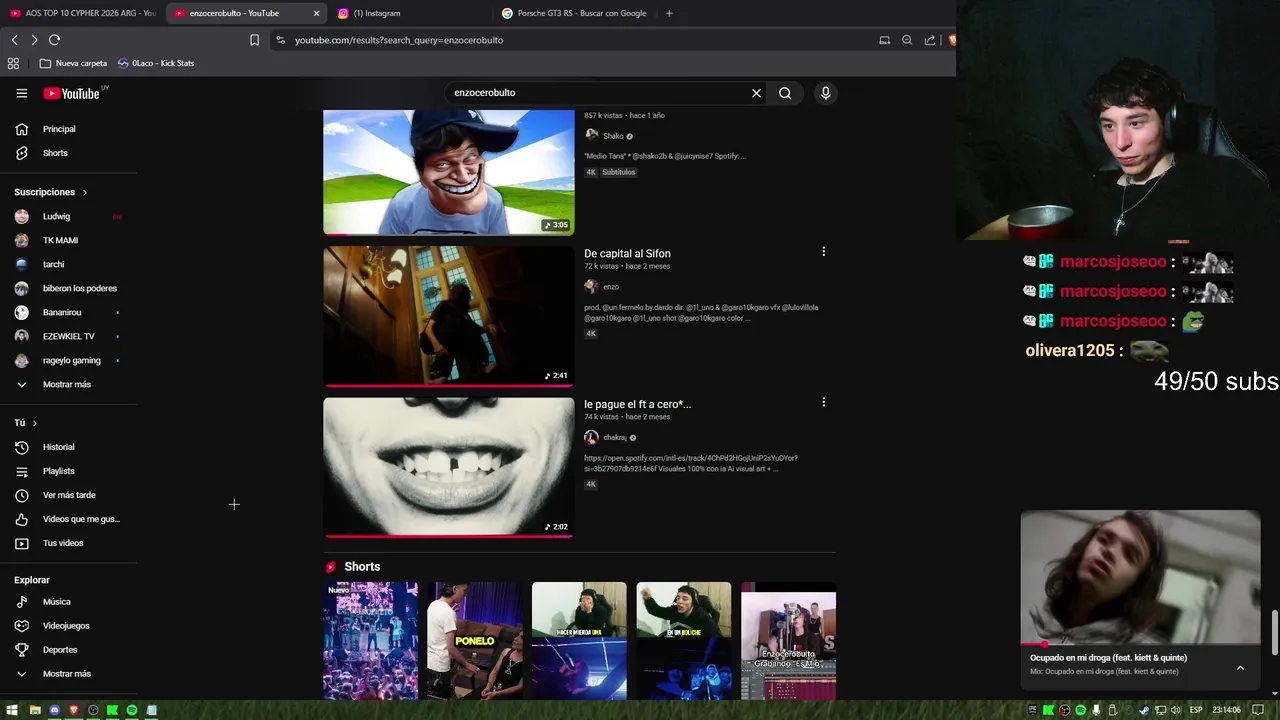Viewport: 1280px width, 720px height.
Task: Click the browser address bar URL
Action: click(x=399, y=40)
